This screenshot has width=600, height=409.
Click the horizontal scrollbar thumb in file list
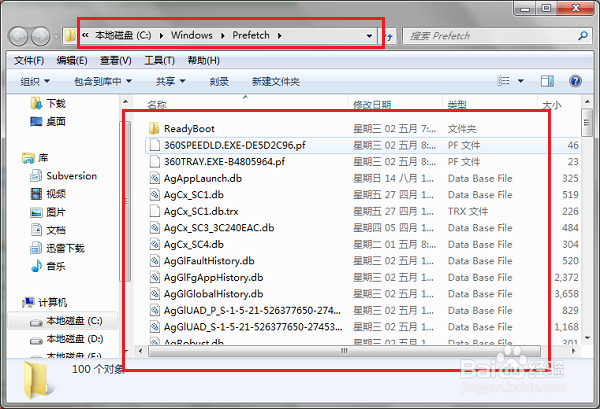click(x=344, y=351)
